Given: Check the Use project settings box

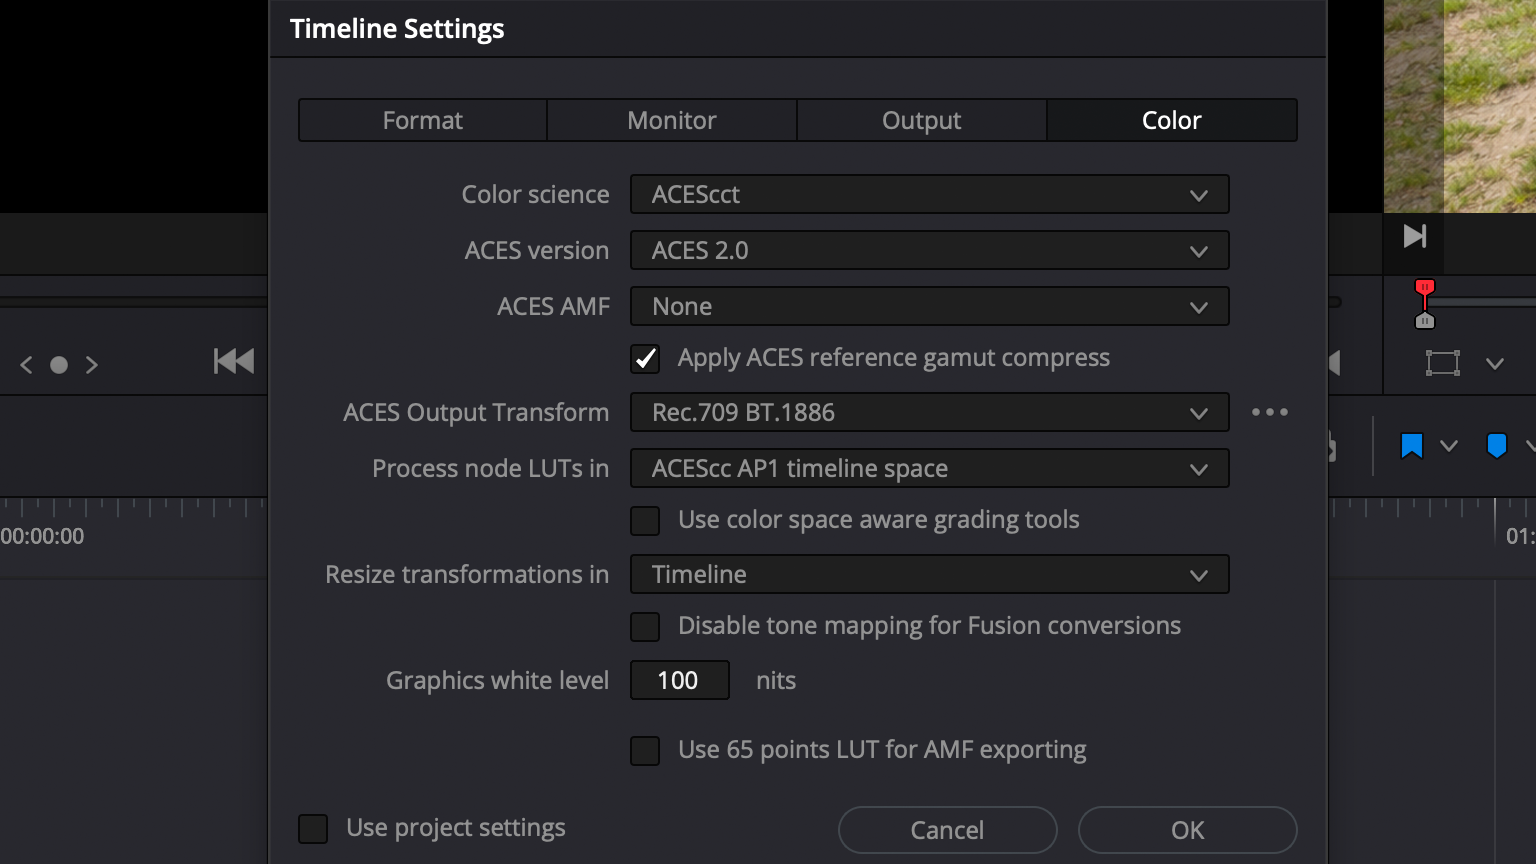Looking at the screenshot, I should pos(313,828).
